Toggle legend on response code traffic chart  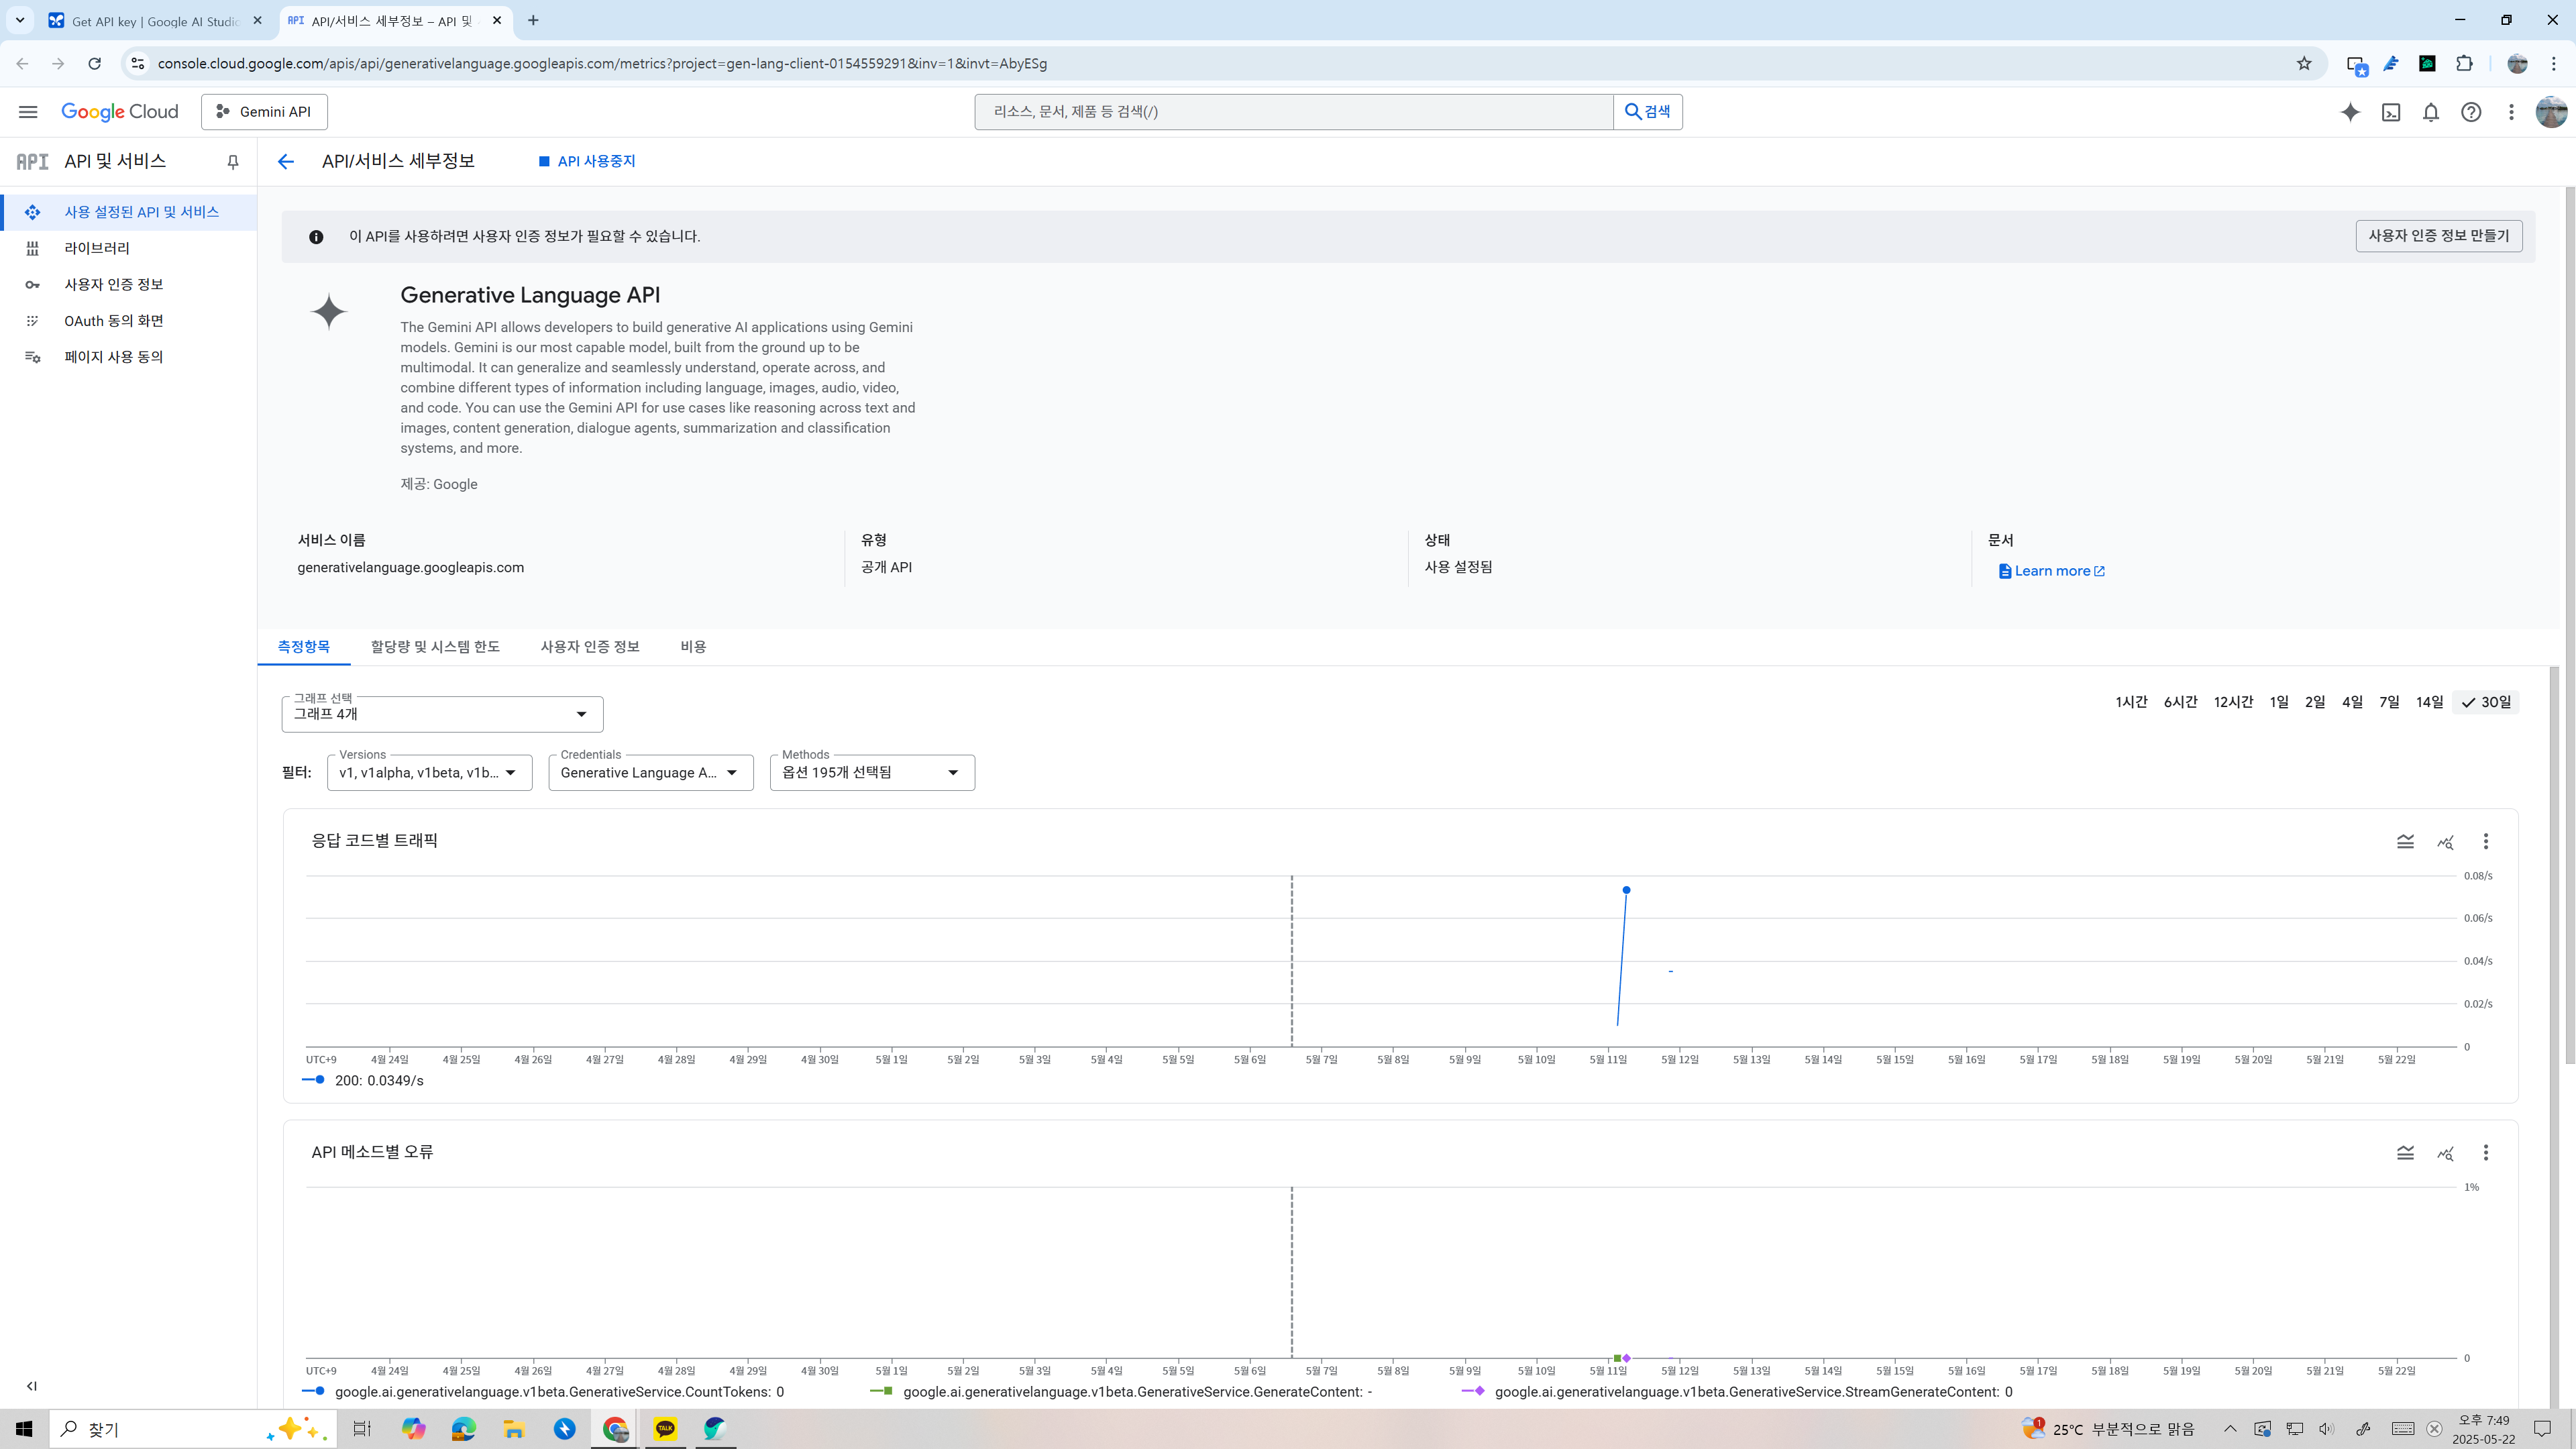click(2405, 842)
